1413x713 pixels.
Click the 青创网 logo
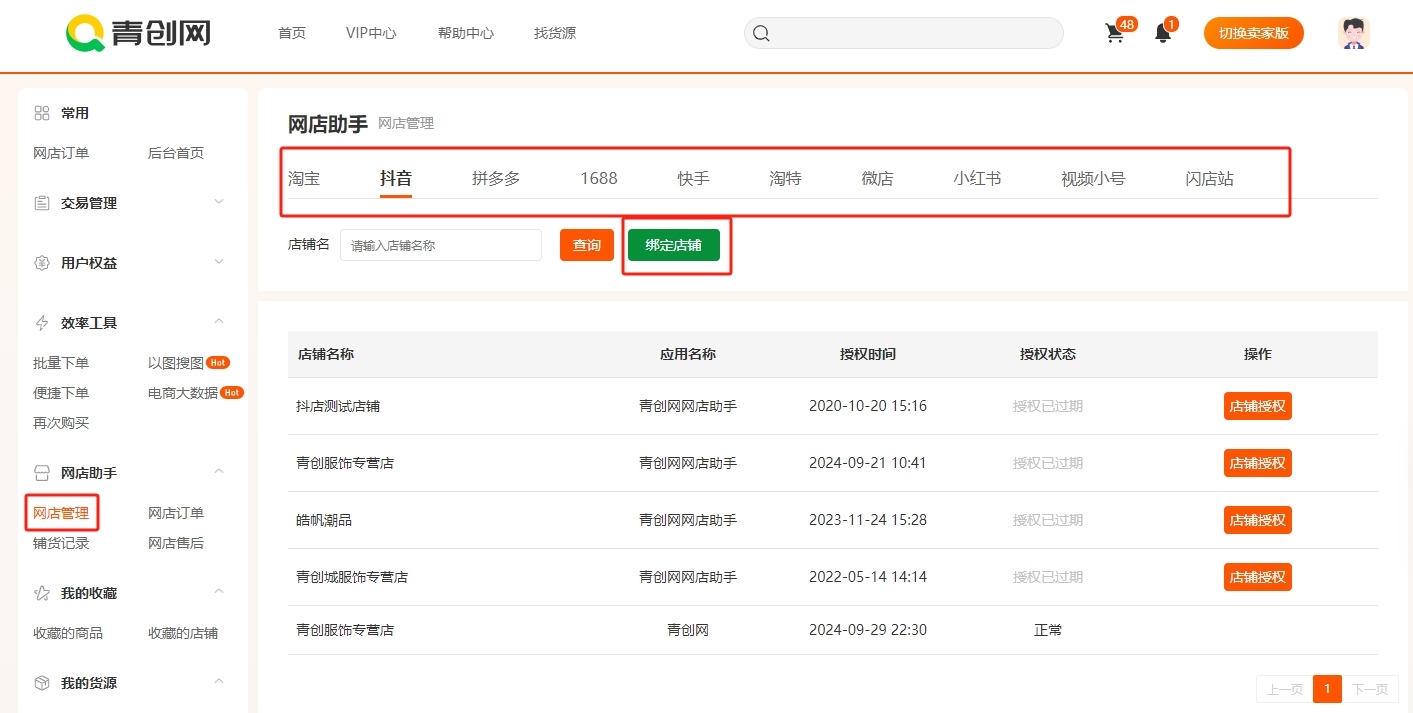(x=138, y=33)
